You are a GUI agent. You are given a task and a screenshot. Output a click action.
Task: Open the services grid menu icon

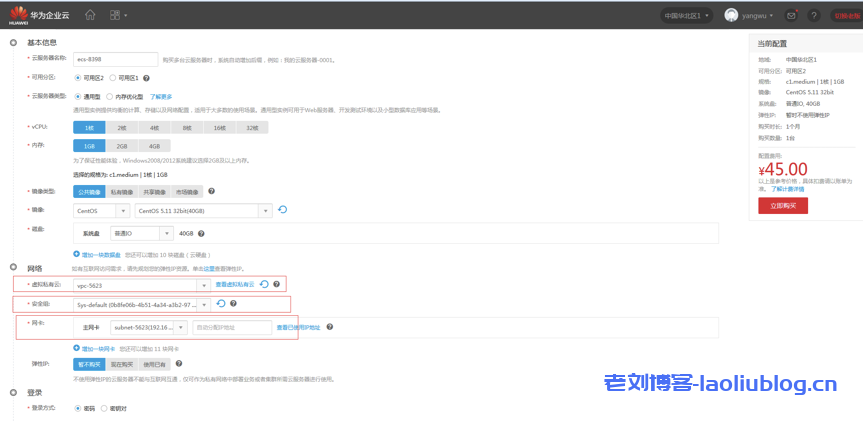(117, 16)
